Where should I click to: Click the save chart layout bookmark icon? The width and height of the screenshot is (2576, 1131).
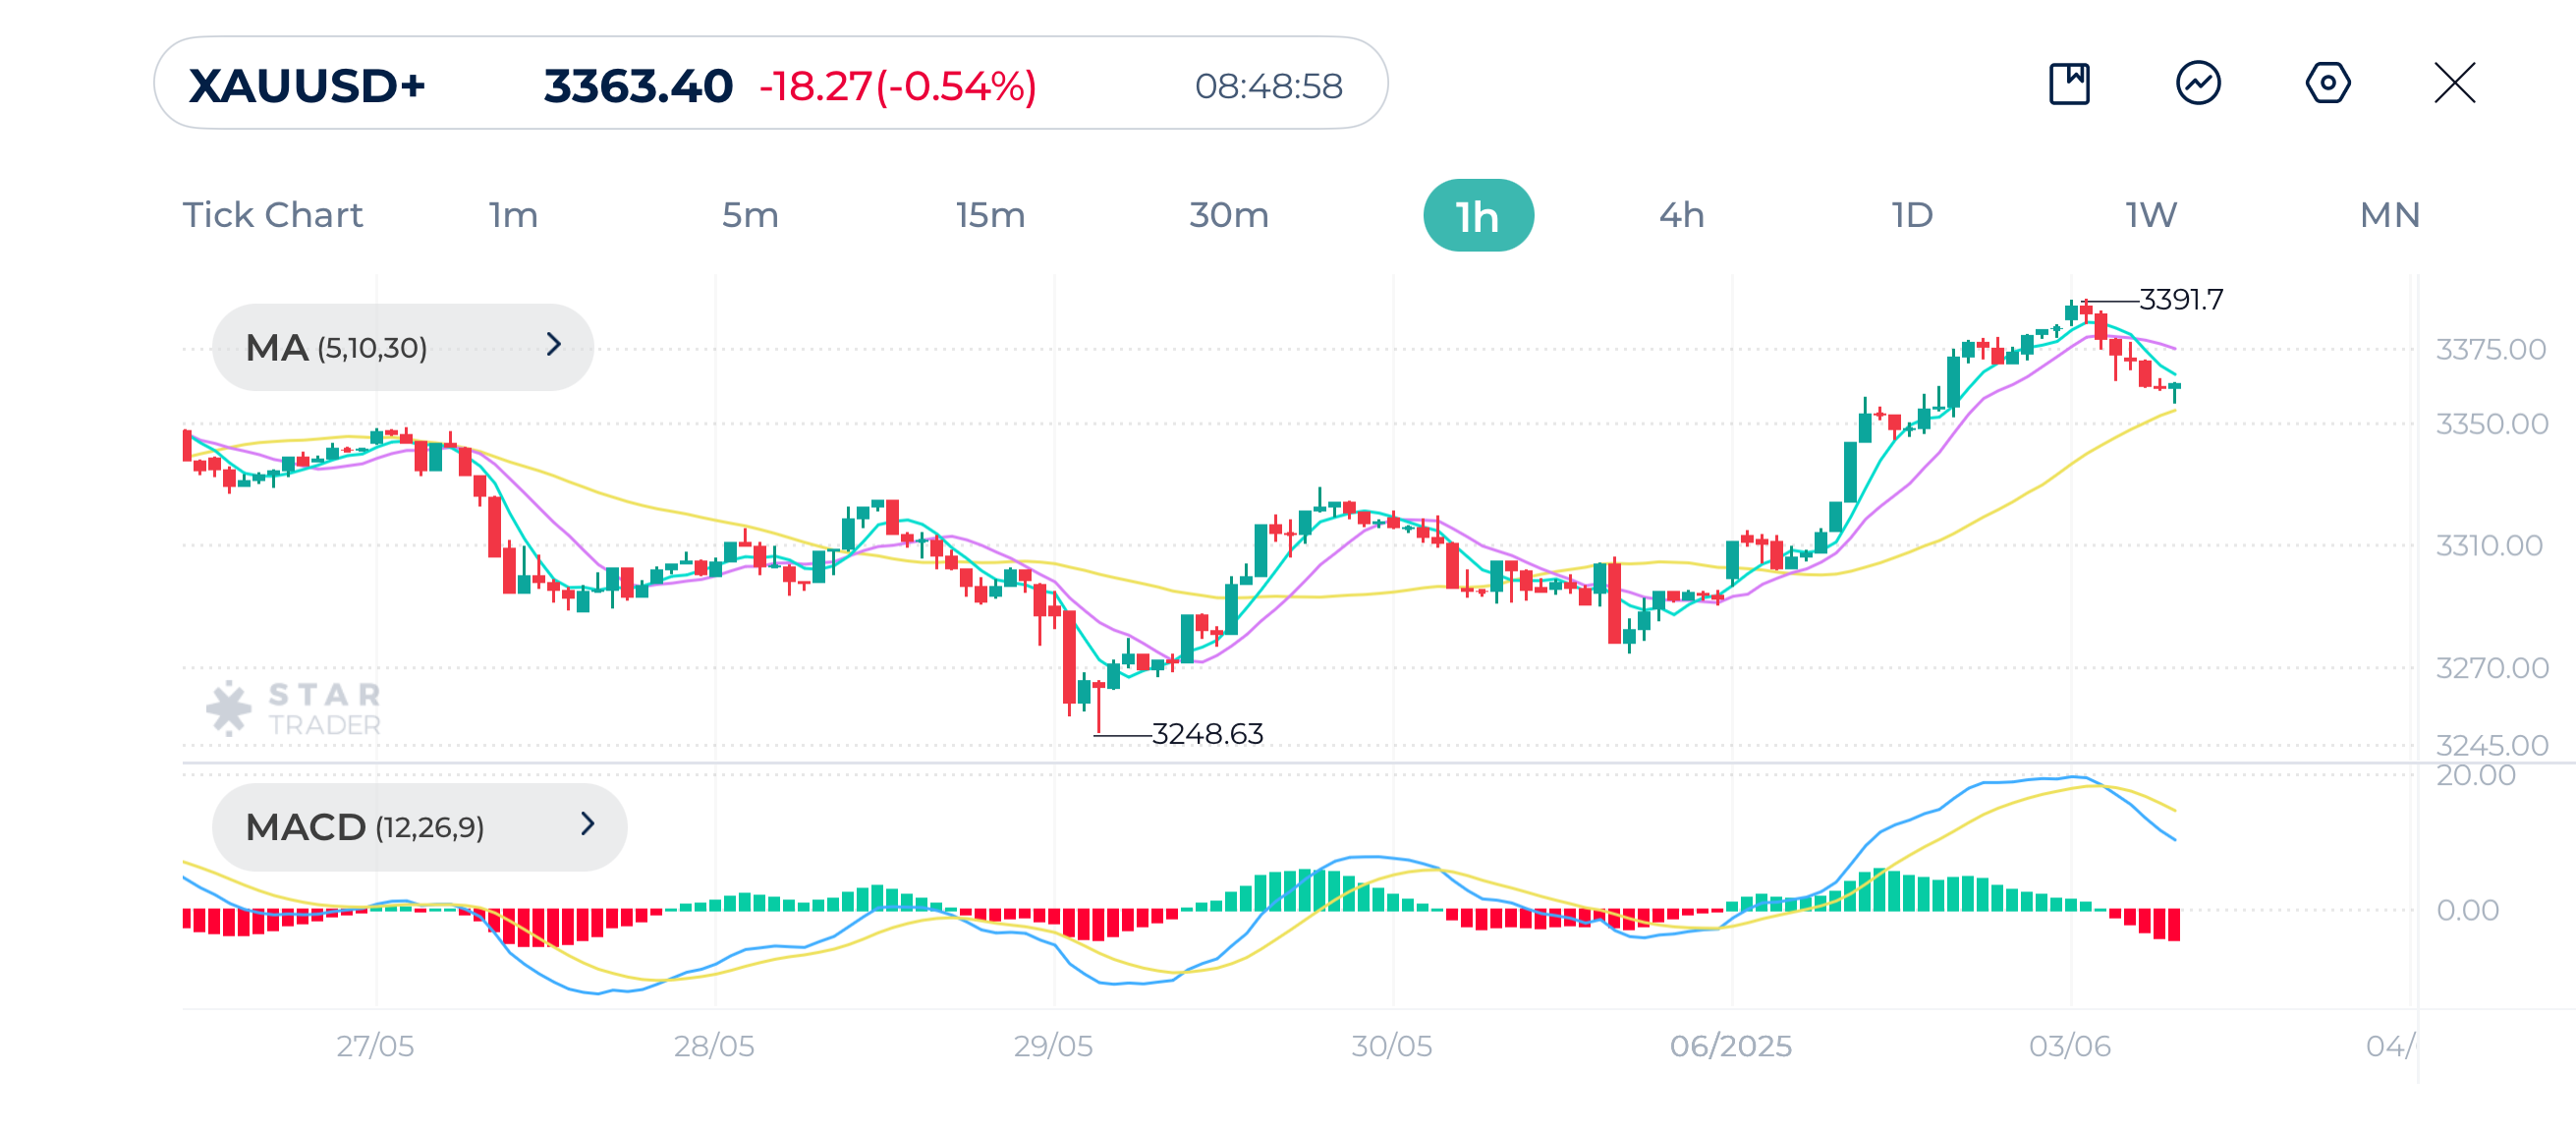(x=2070, y=85)
